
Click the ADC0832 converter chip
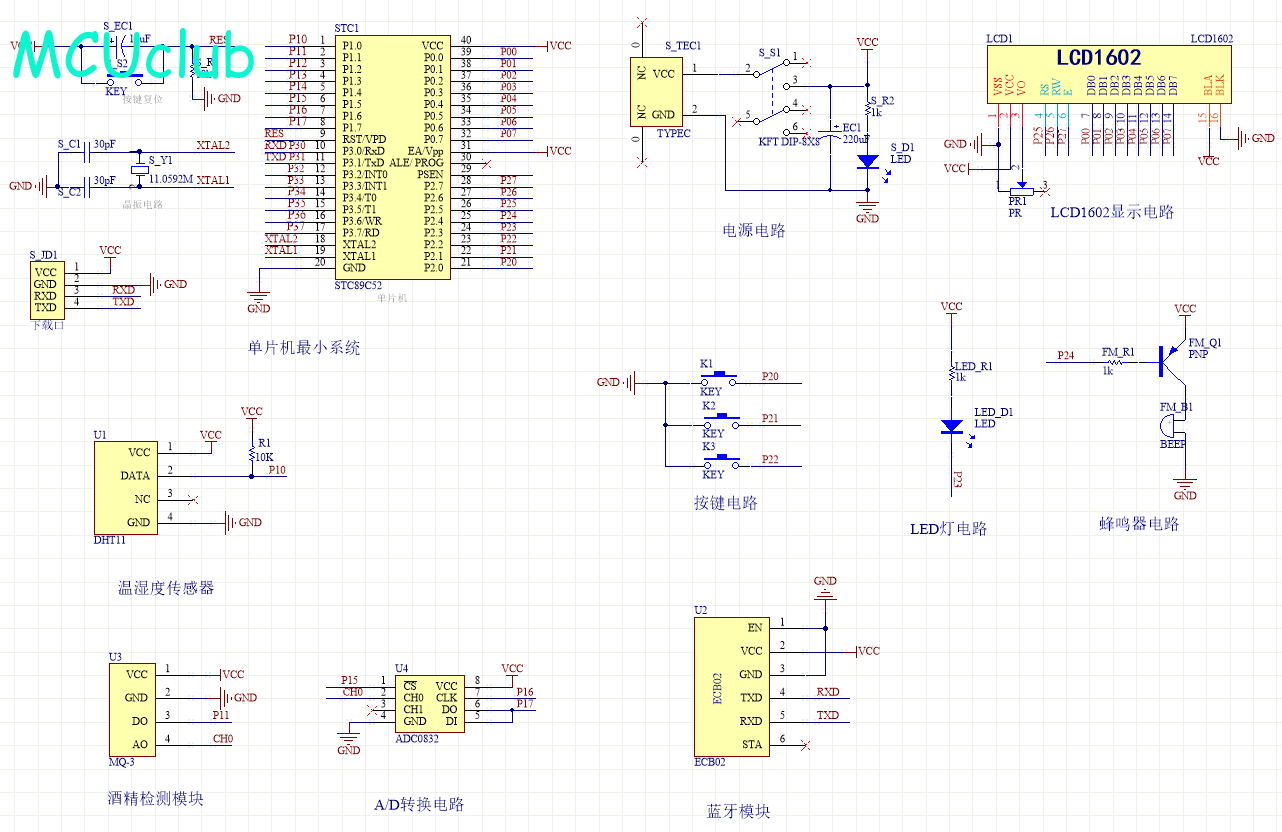(429, 703)
